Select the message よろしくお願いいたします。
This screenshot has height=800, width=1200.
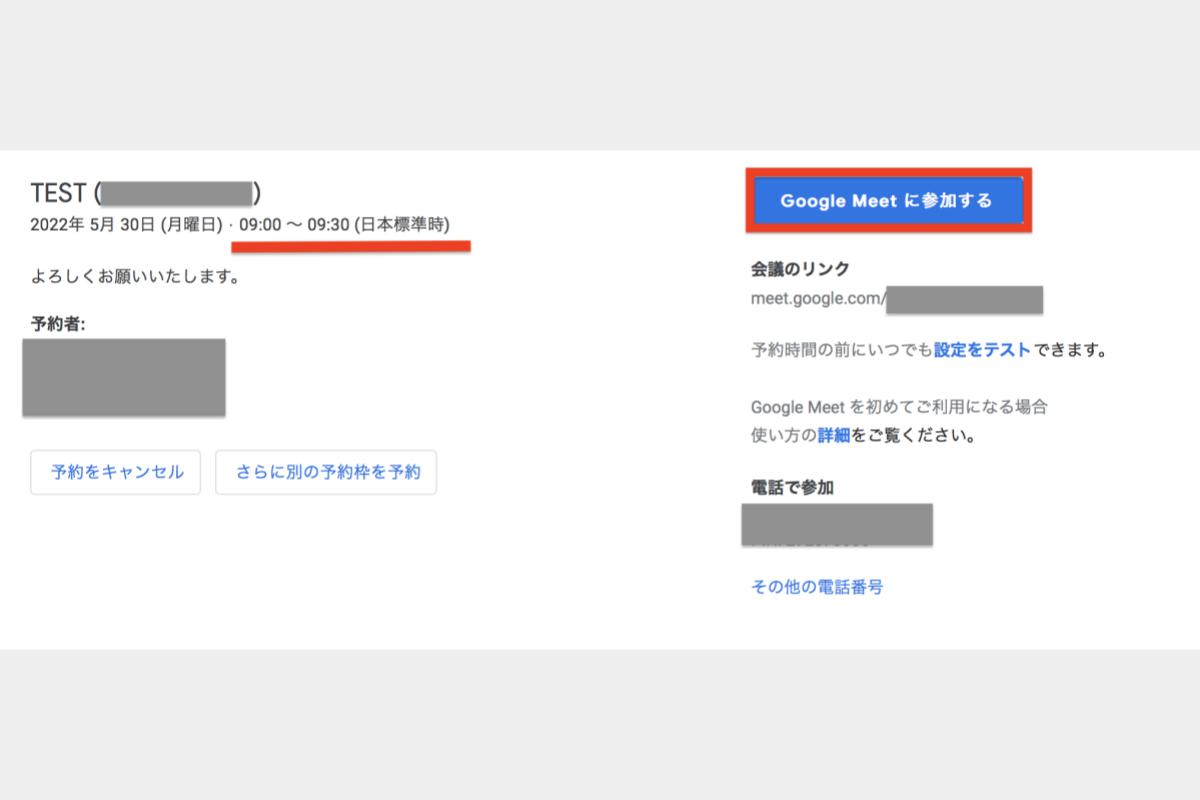pyautogui.click(x=135, y=276)
